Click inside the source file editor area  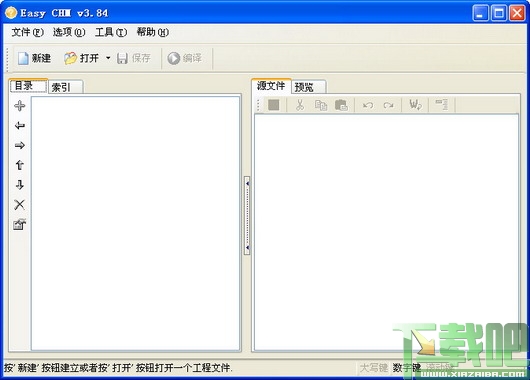pos(386,233)
